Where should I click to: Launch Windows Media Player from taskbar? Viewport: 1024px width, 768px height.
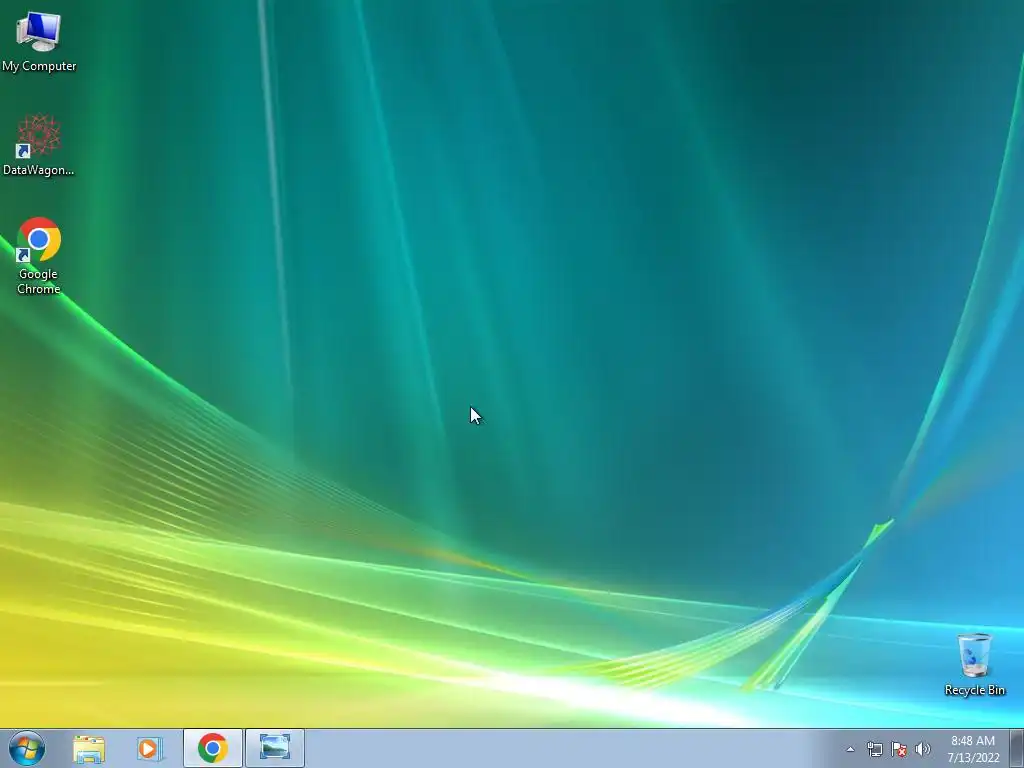[x=149, y=748]
